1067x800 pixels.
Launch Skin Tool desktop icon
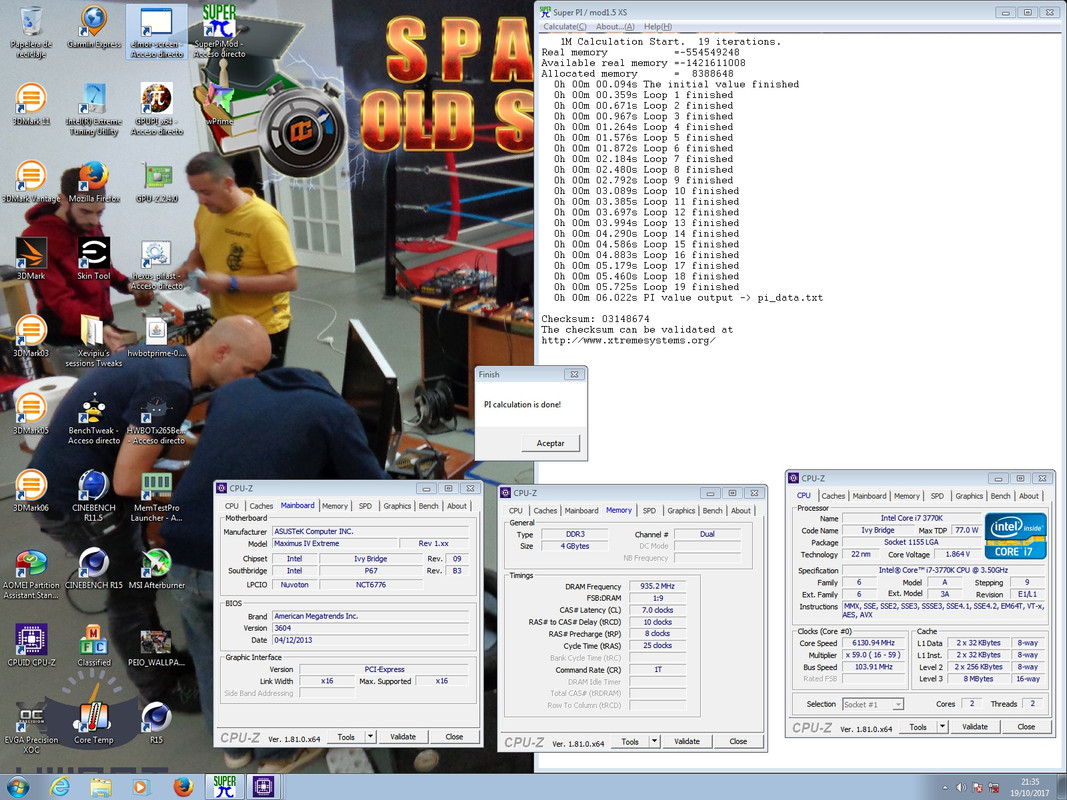coord(94,259)
